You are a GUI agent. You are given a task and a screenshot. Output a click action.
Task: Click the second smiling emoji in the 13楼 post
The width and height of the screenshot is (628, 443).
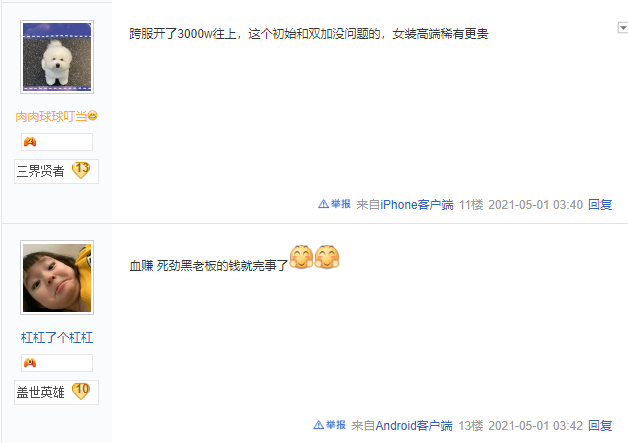[x=327, y=256]
